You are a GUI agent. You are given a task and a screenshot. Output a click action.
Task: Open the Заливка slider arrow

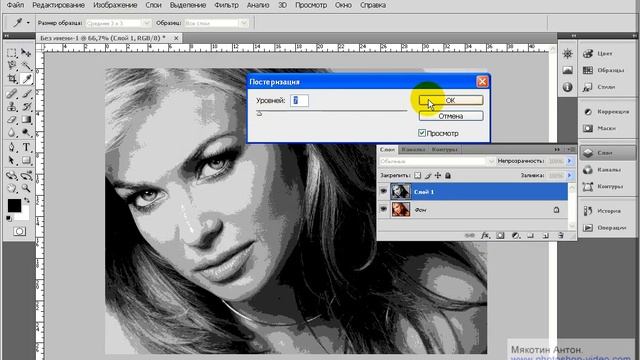pos(570,176)
